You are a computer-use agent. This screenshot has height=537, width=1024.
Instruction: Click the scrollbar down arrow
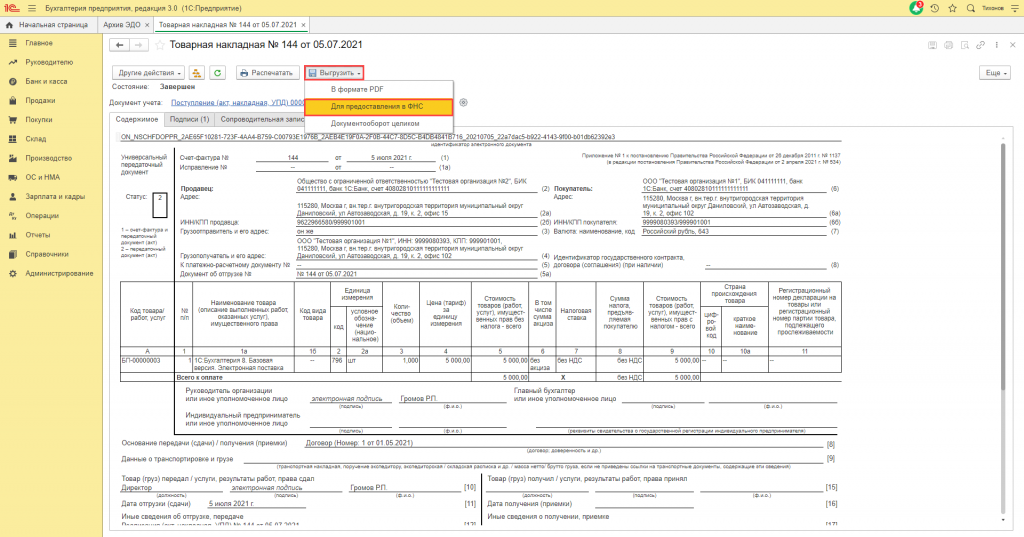coord(1003,520)
